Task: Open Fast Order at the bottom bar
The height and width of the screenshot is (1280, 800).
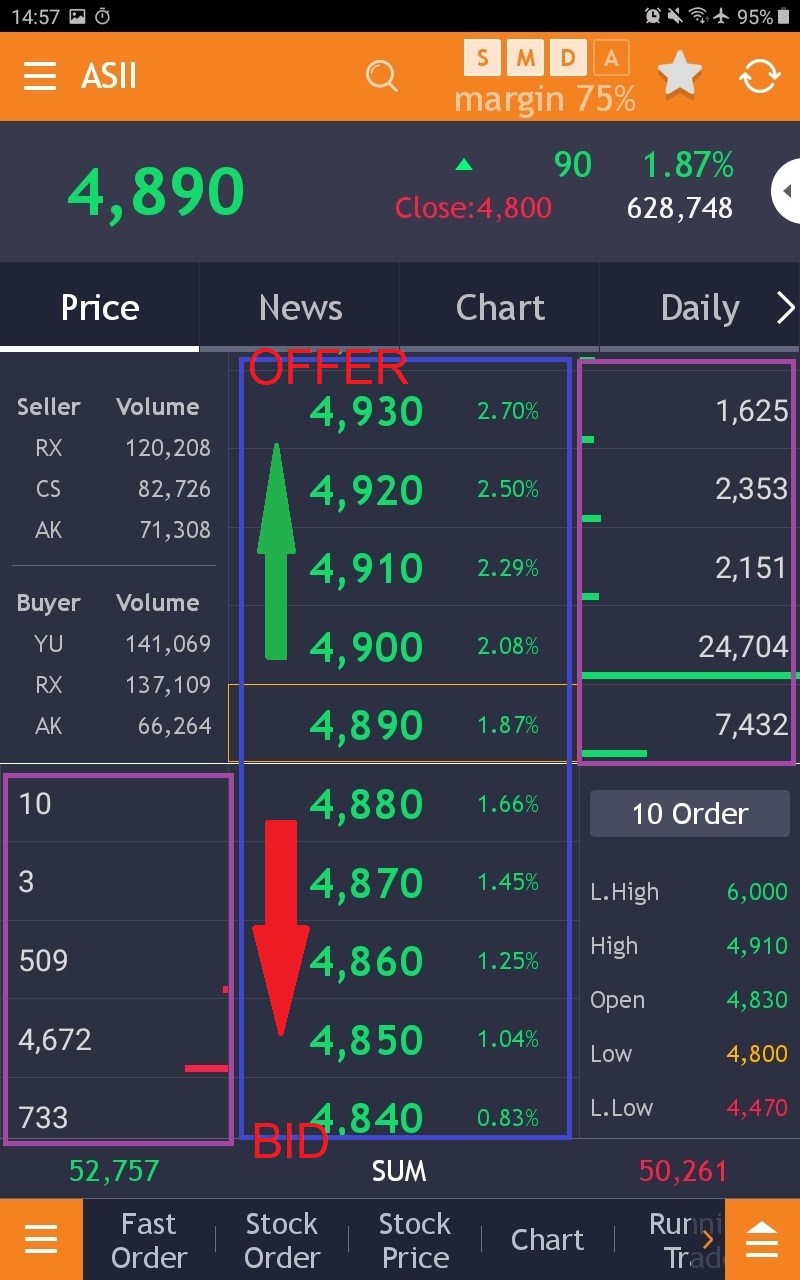Action: (150, 1239)
